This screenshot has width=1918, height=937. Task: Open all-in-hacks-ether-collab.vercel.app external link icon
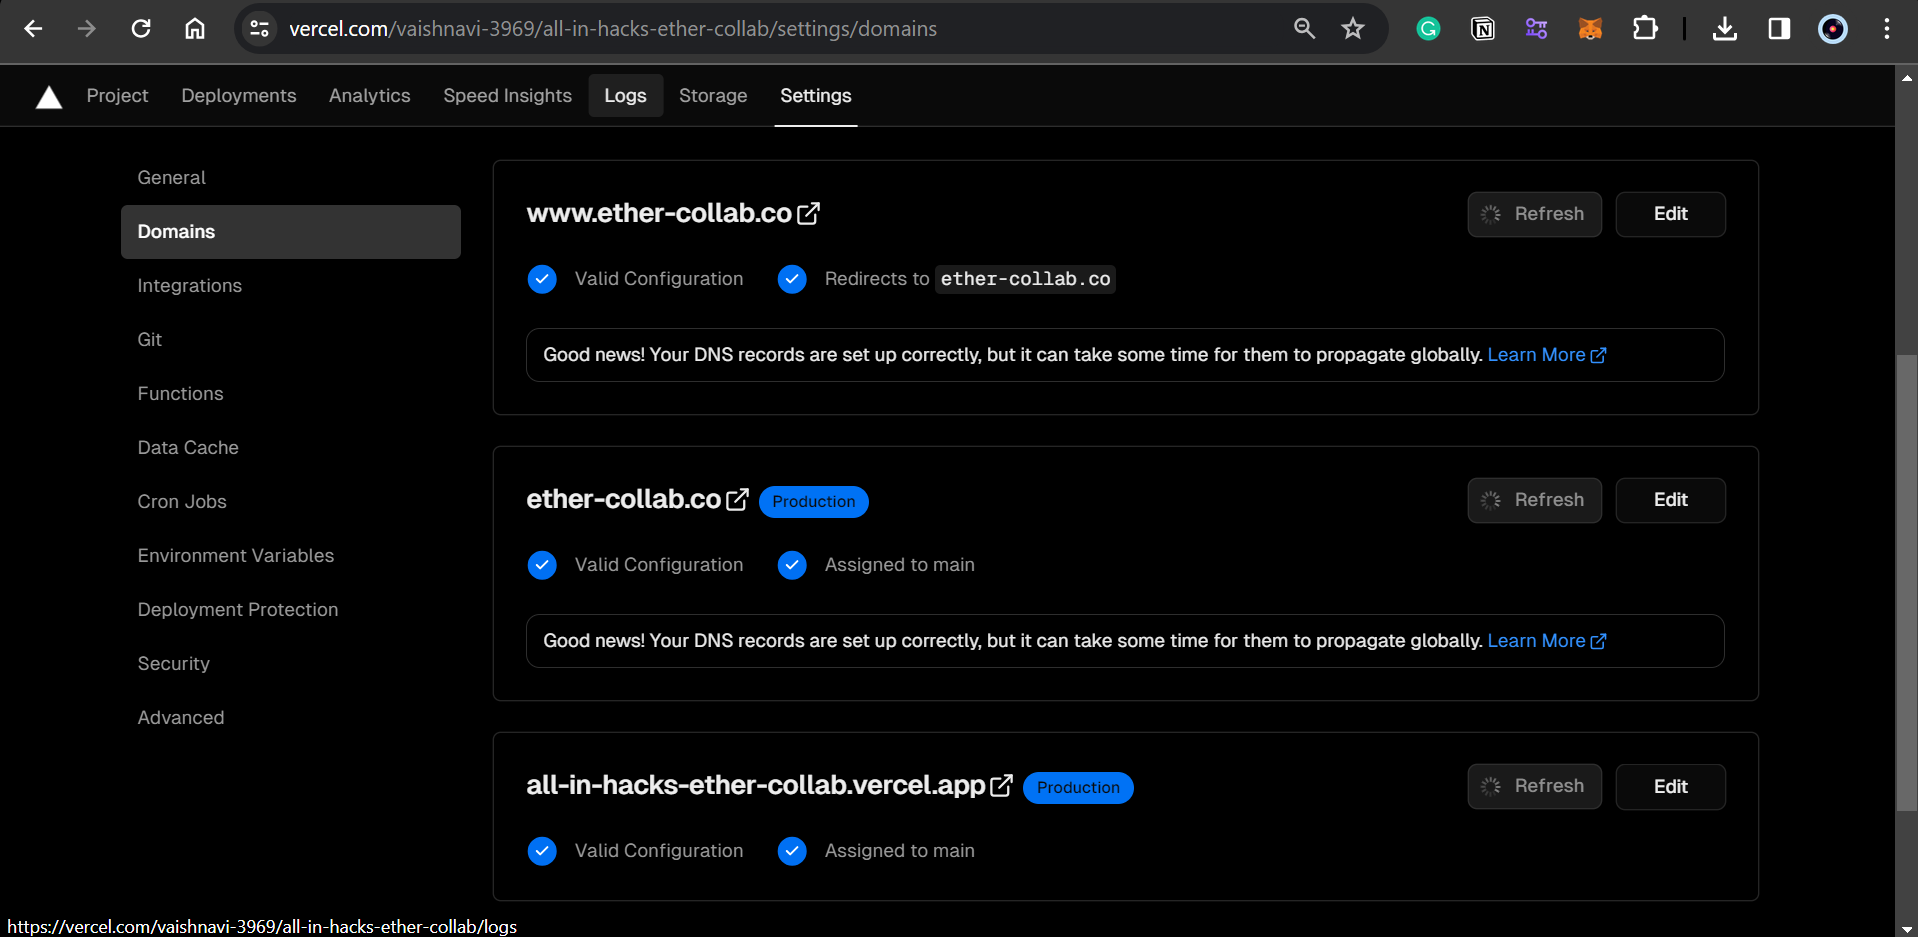1001,786
